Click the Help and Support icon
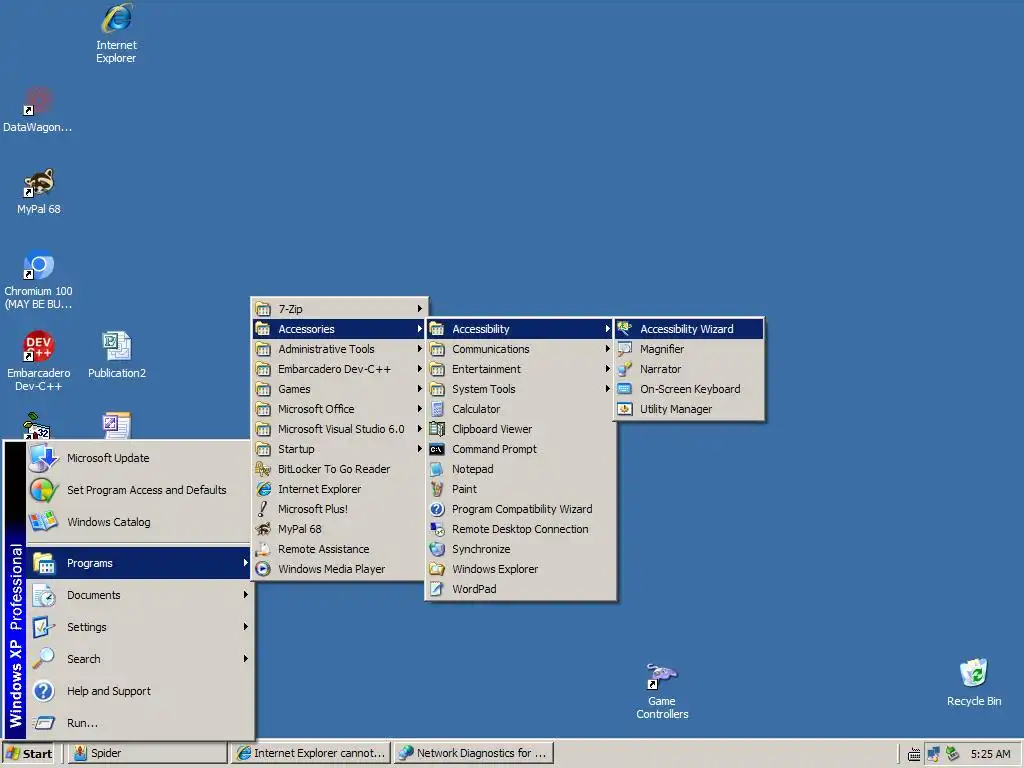This screenshot has height=768, width=1024. click(x=44, y=691)
